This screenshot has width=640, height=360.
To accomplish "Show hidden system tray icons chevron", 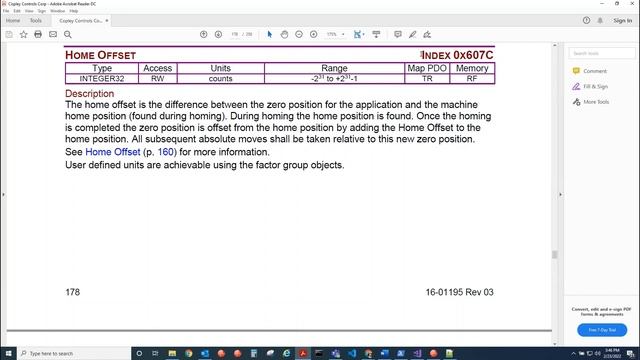I will (573, 353).
